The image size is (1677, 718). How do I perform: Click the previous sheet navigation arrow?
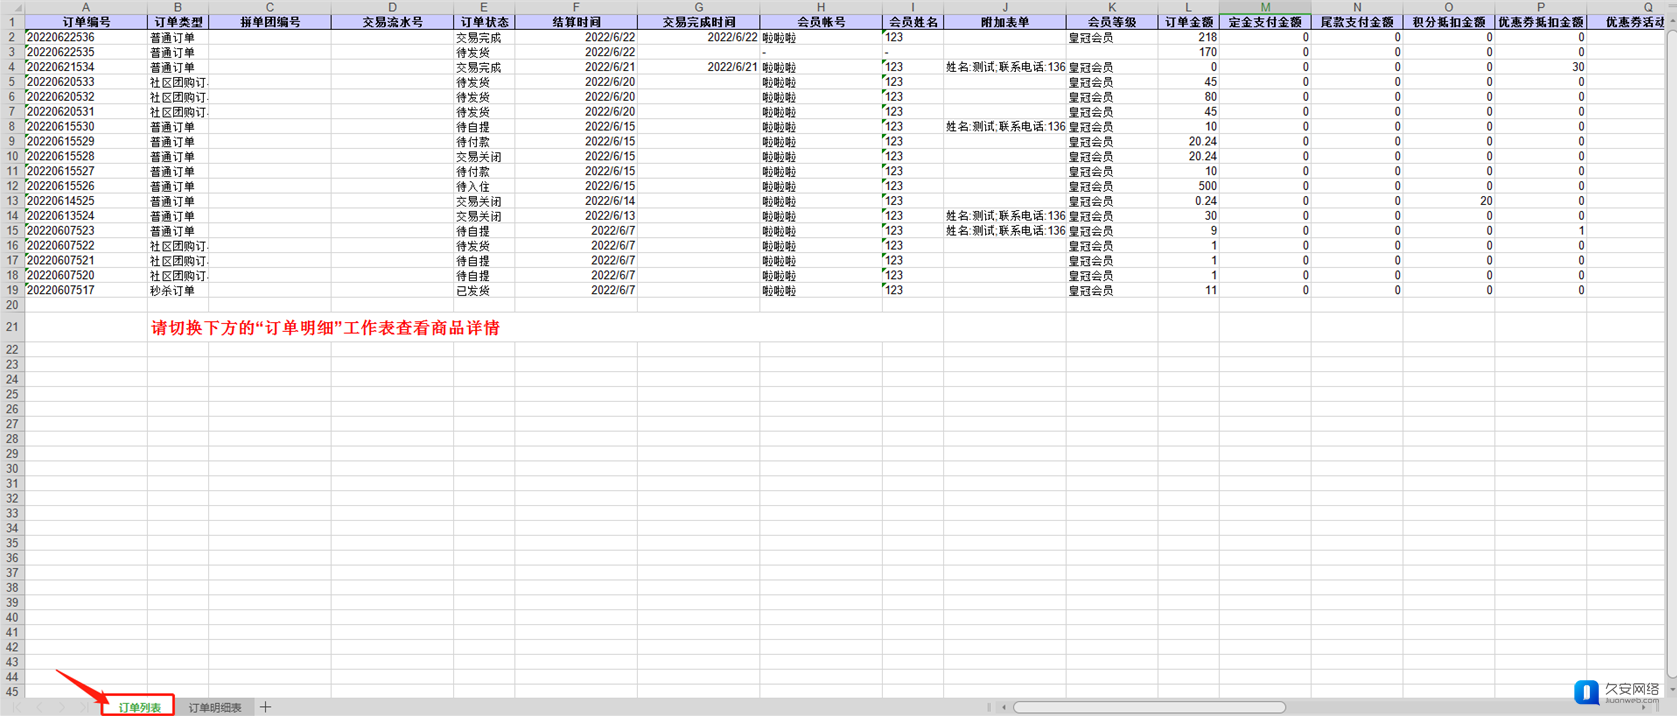[40, 707]
